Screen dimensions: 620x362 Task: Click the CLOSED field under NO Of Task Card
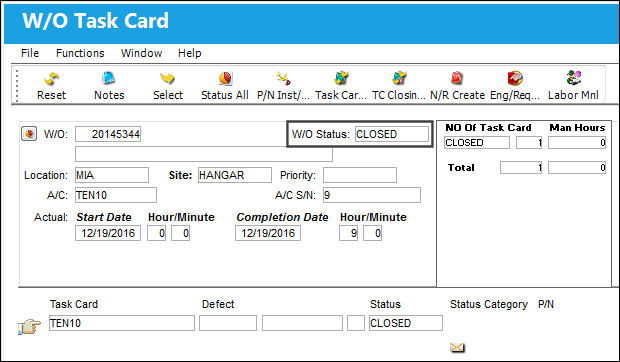[477, 143]
